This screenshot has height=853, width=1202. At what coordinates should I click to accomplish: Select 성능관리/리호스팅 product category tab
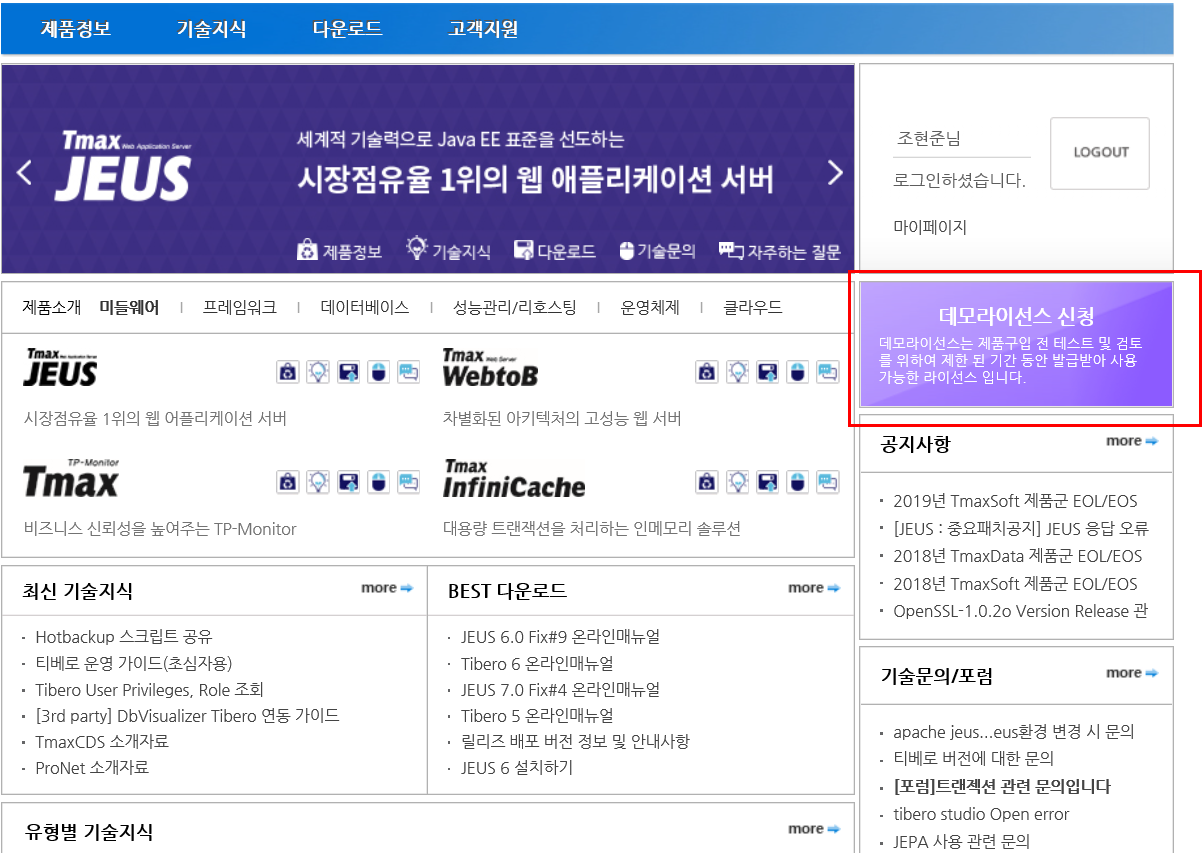(x=514, y=307)
